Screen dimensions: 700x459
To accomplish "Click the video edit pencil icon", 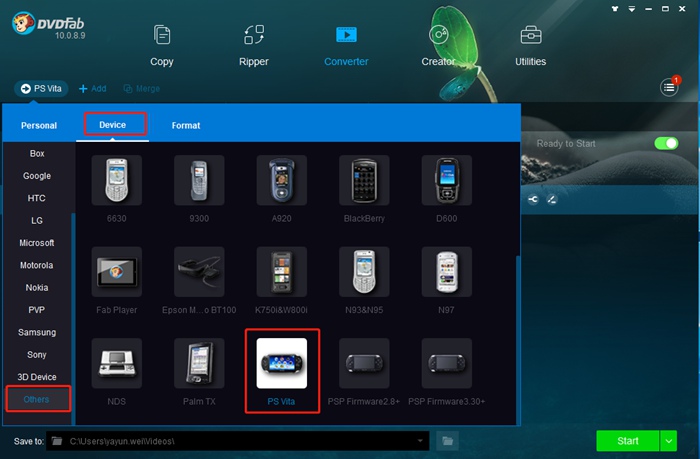I will point(552,199).
